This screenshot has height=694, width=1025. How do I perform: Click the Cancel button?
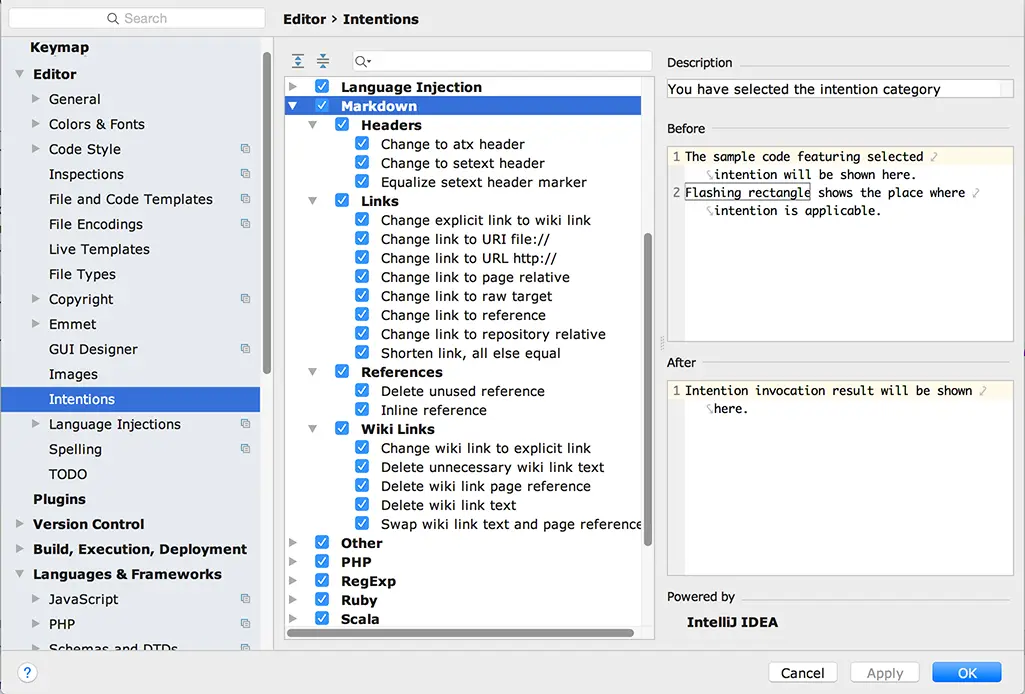pyautogui.click(x=803, y=672)
